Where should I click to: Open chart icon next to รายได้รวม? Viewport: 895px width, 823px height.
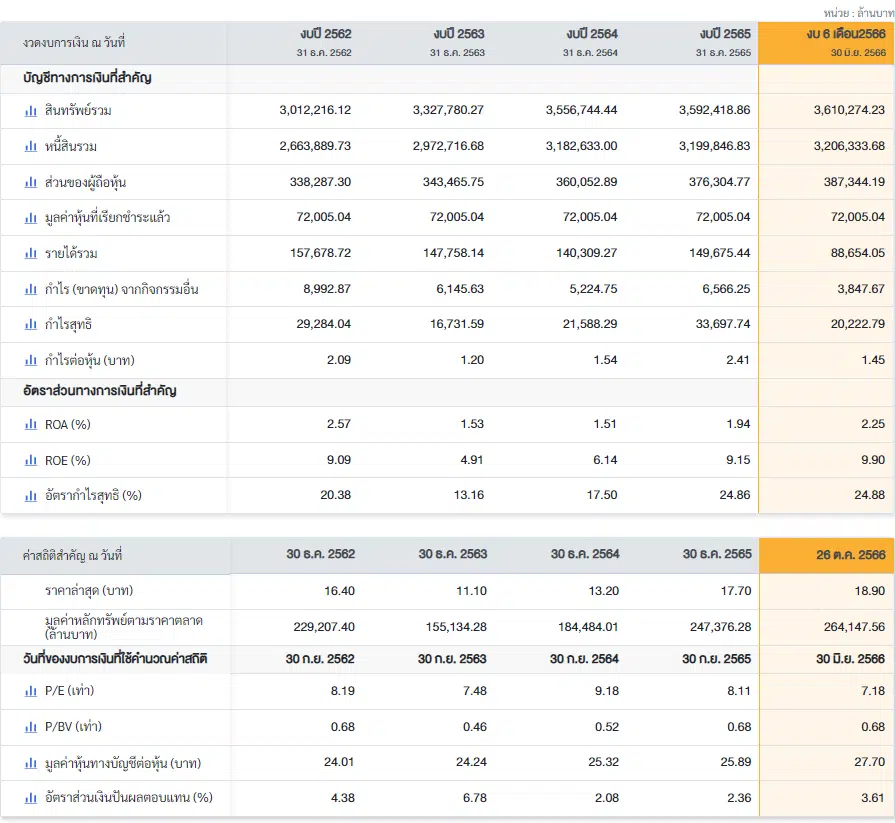point(31,253)
